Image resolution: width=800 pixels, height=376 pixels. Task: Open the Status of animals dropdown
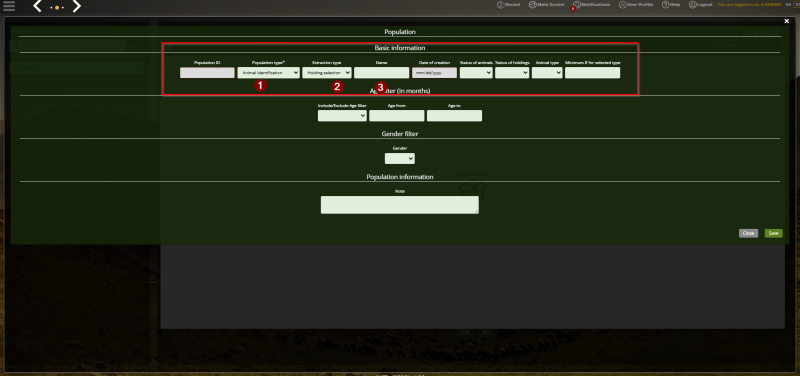[x=476, y=73]
